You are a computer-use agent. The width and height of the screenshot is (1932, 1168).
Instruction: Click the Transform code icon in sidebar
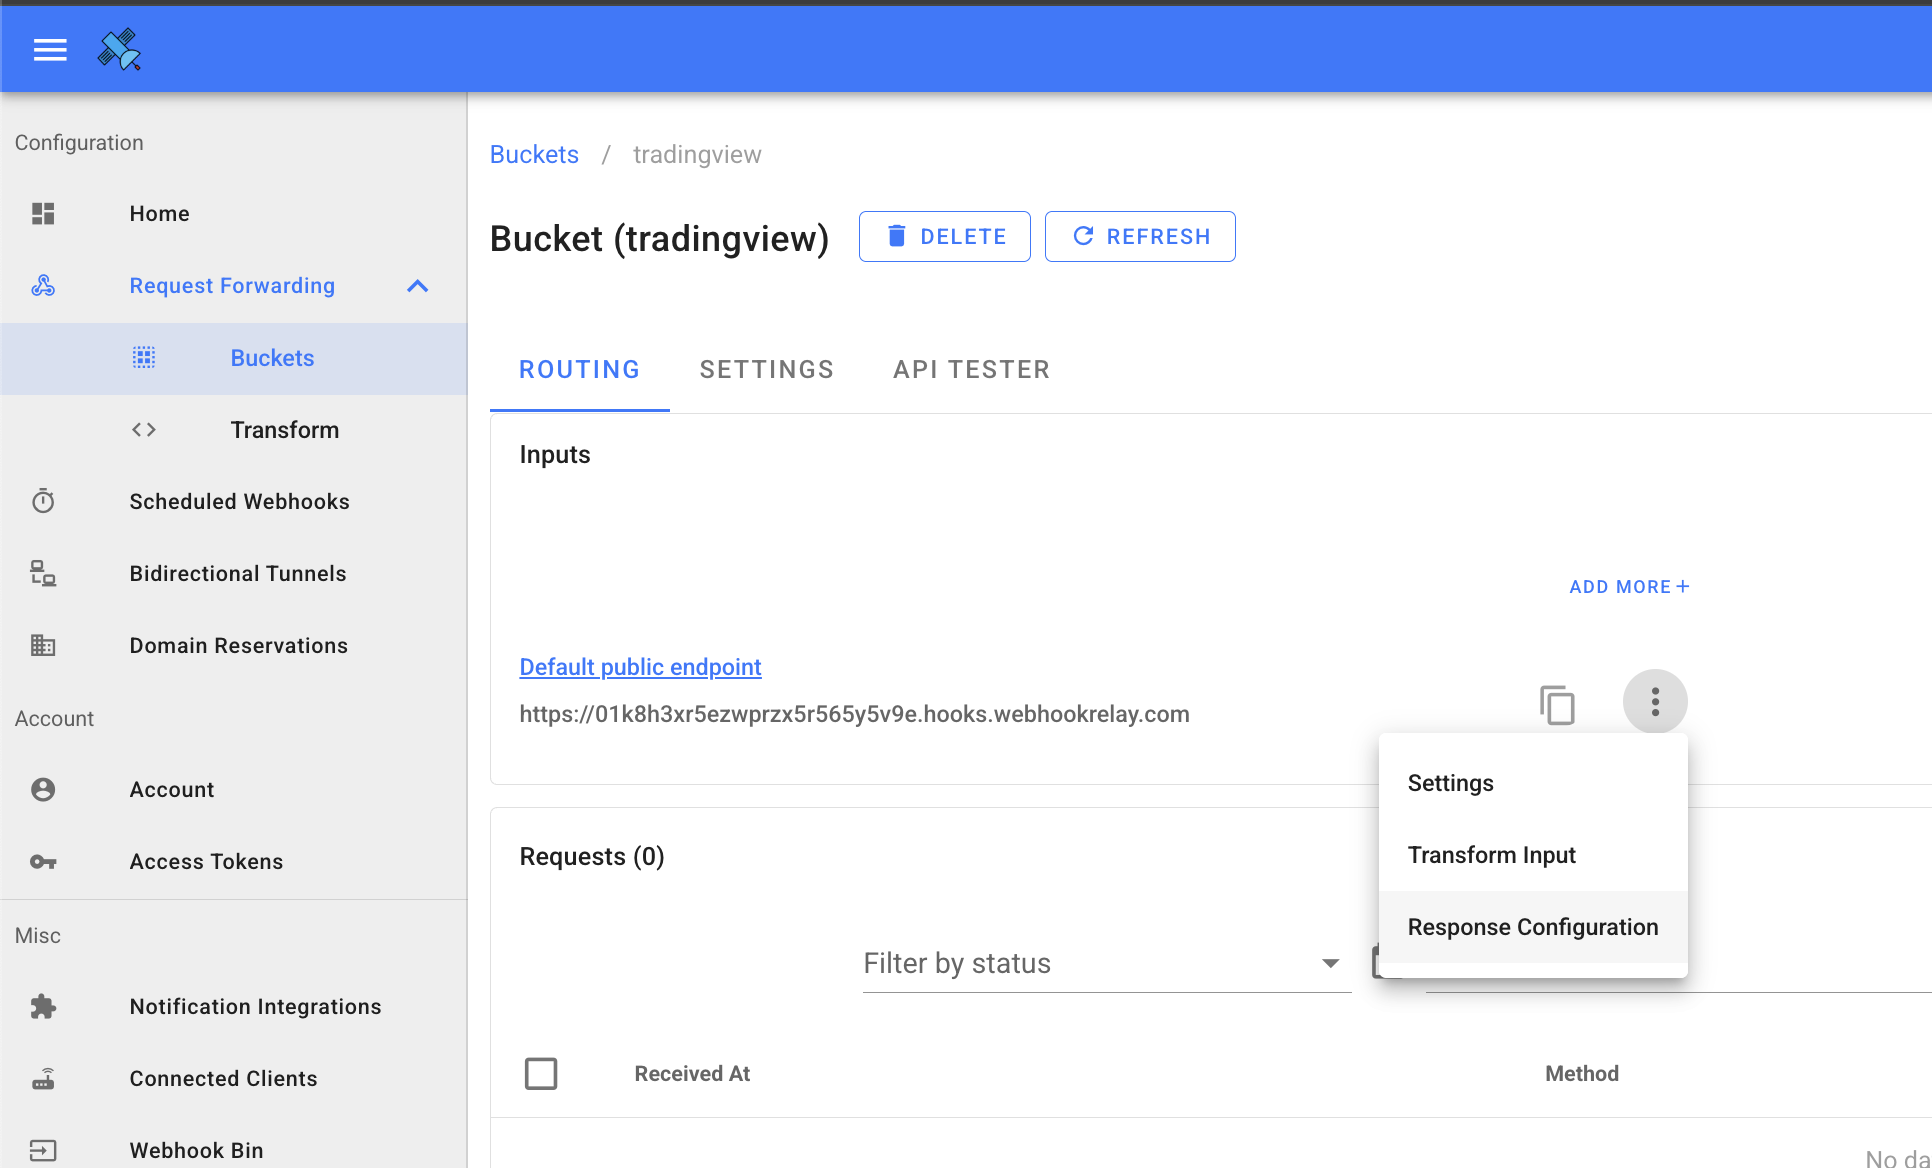(143, 429)
